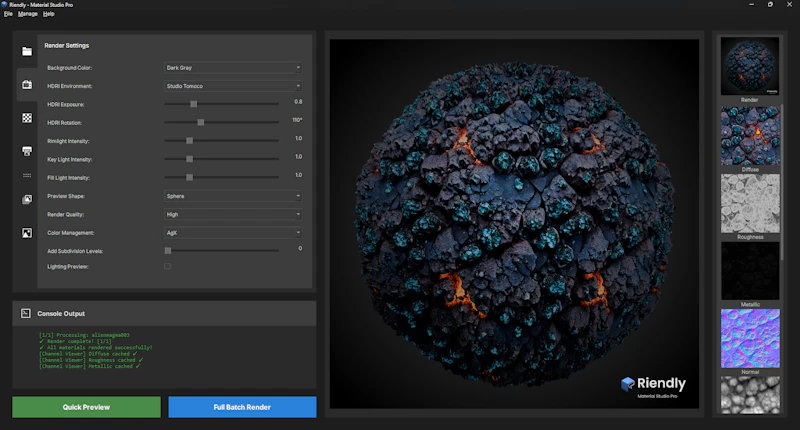Expand the Color Management dropdown
800x430 pixels.
[x=233, y=233]
